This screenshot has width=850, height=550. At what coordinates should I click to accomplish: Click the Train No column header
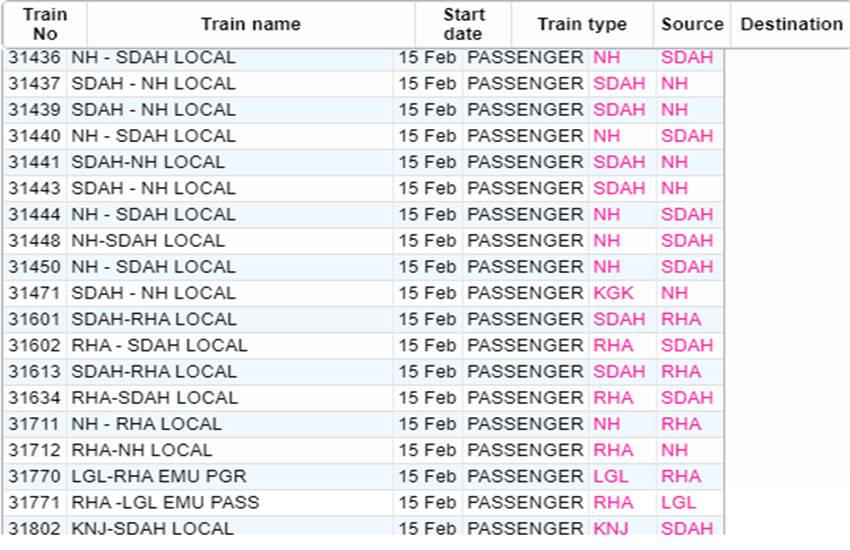(44, 24)
